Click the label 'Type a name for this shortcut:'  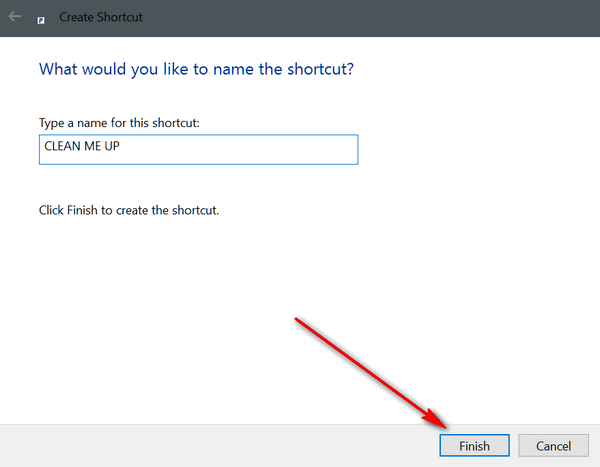point(119,123)
